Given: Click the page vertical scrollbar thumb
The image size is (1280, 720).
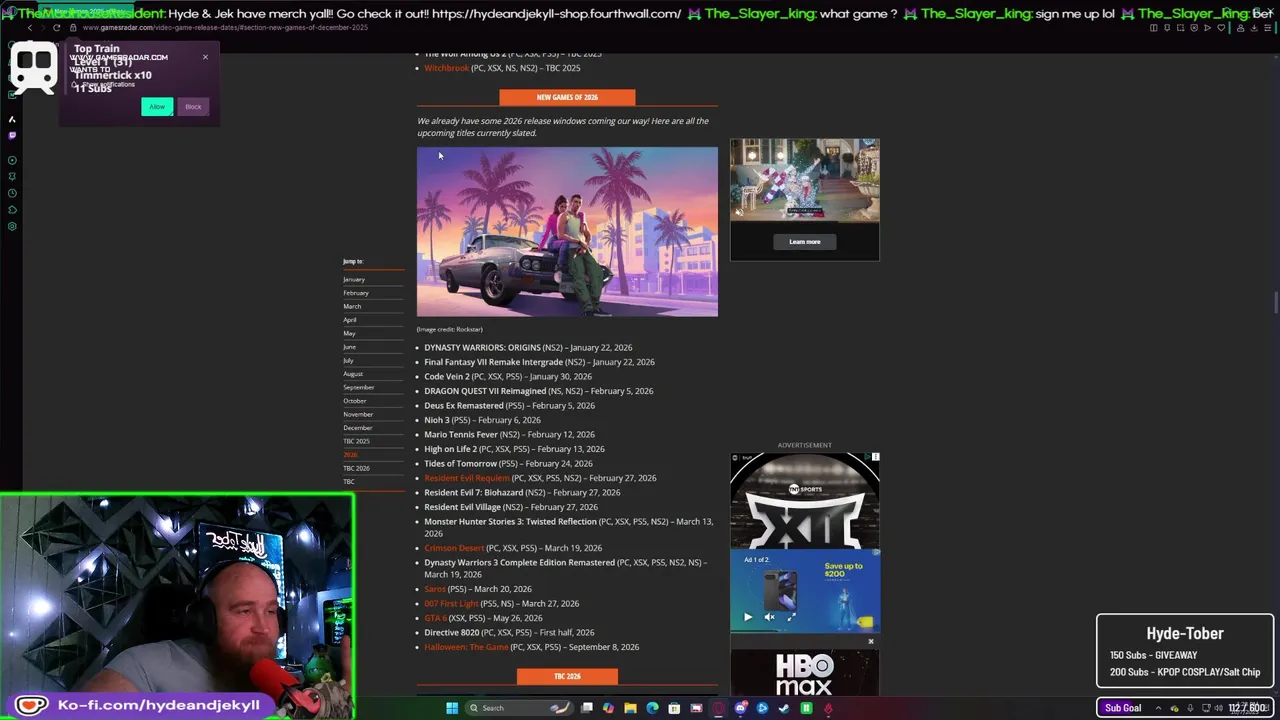Looking at the screenshot, I should point(1275,302).
